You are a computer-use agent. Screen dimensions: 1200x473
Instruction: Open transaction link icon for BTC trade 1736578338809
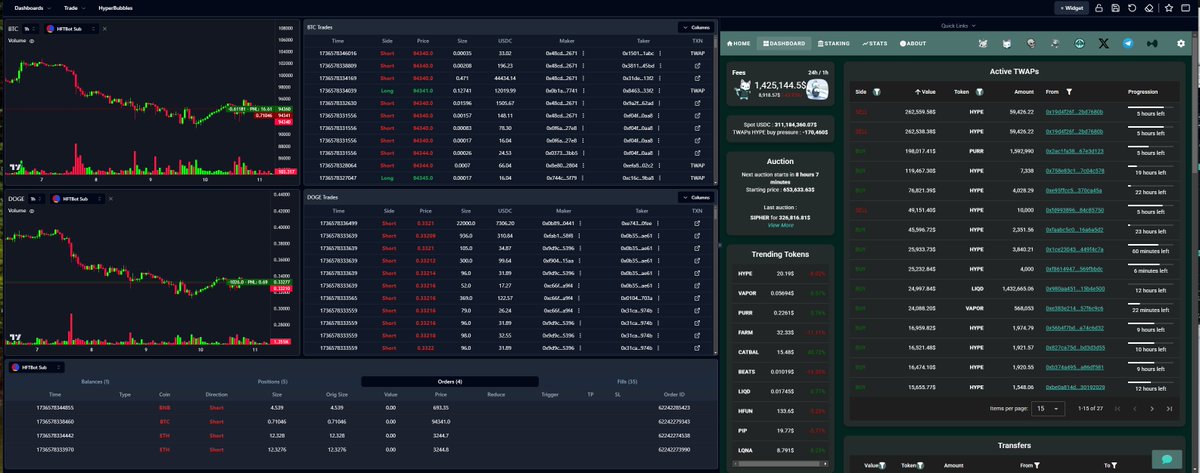point(697,65)
